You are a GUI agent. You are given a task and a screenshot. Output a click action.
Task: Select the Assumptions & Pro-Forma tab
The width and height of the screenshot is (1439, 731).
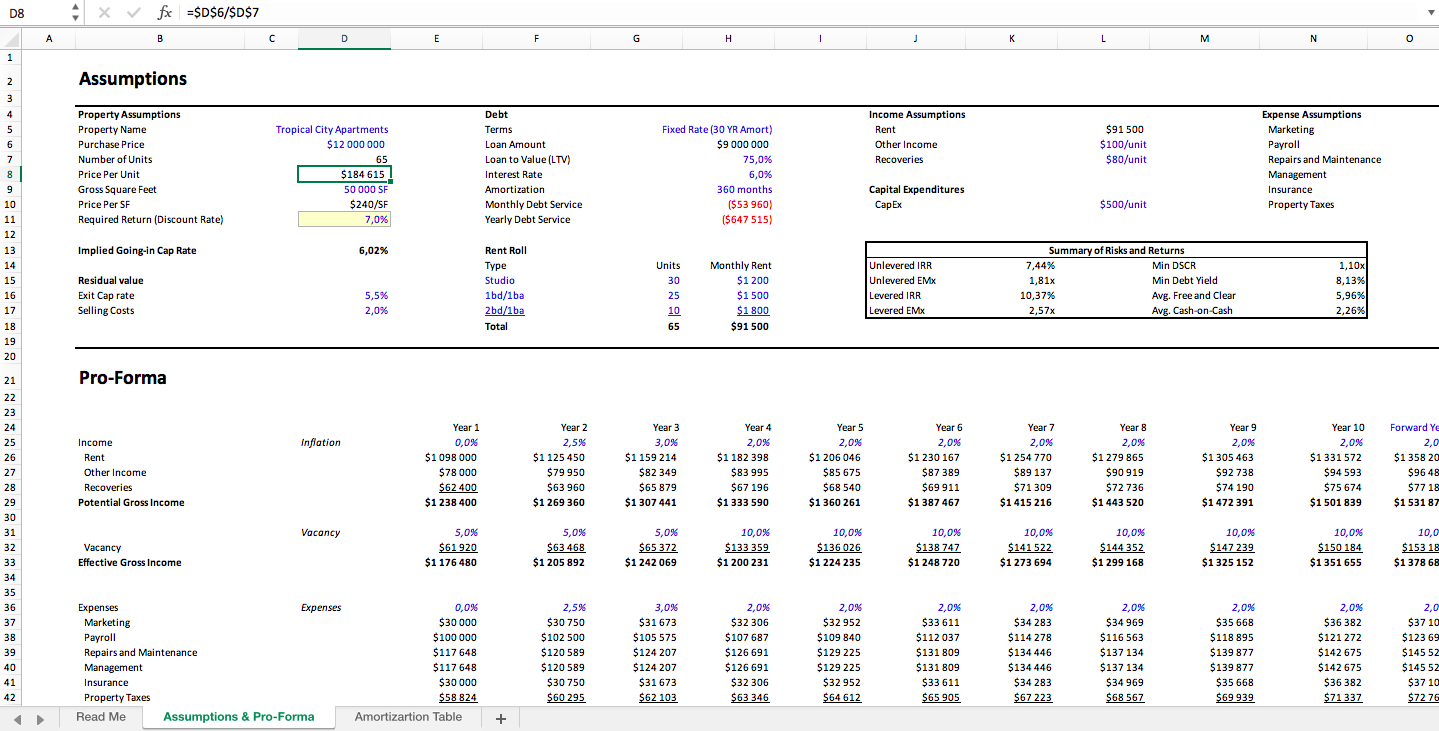pos(239,717)
